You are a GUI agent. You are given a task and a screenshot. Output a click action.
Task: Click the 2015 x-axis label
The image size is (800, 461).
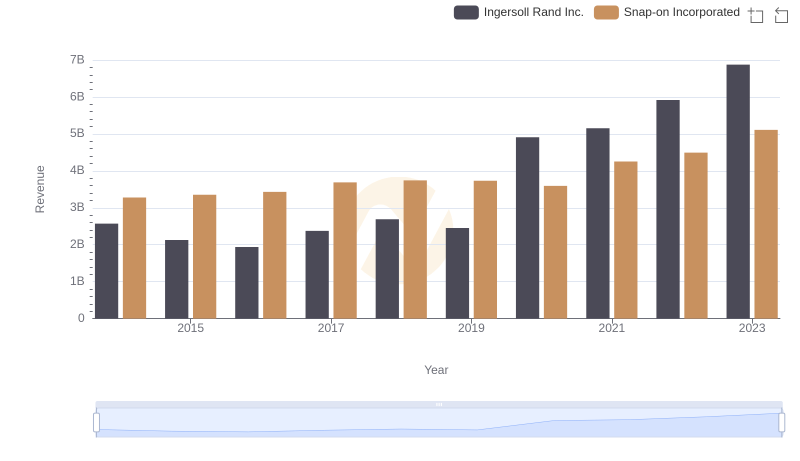tap(190, 328)
